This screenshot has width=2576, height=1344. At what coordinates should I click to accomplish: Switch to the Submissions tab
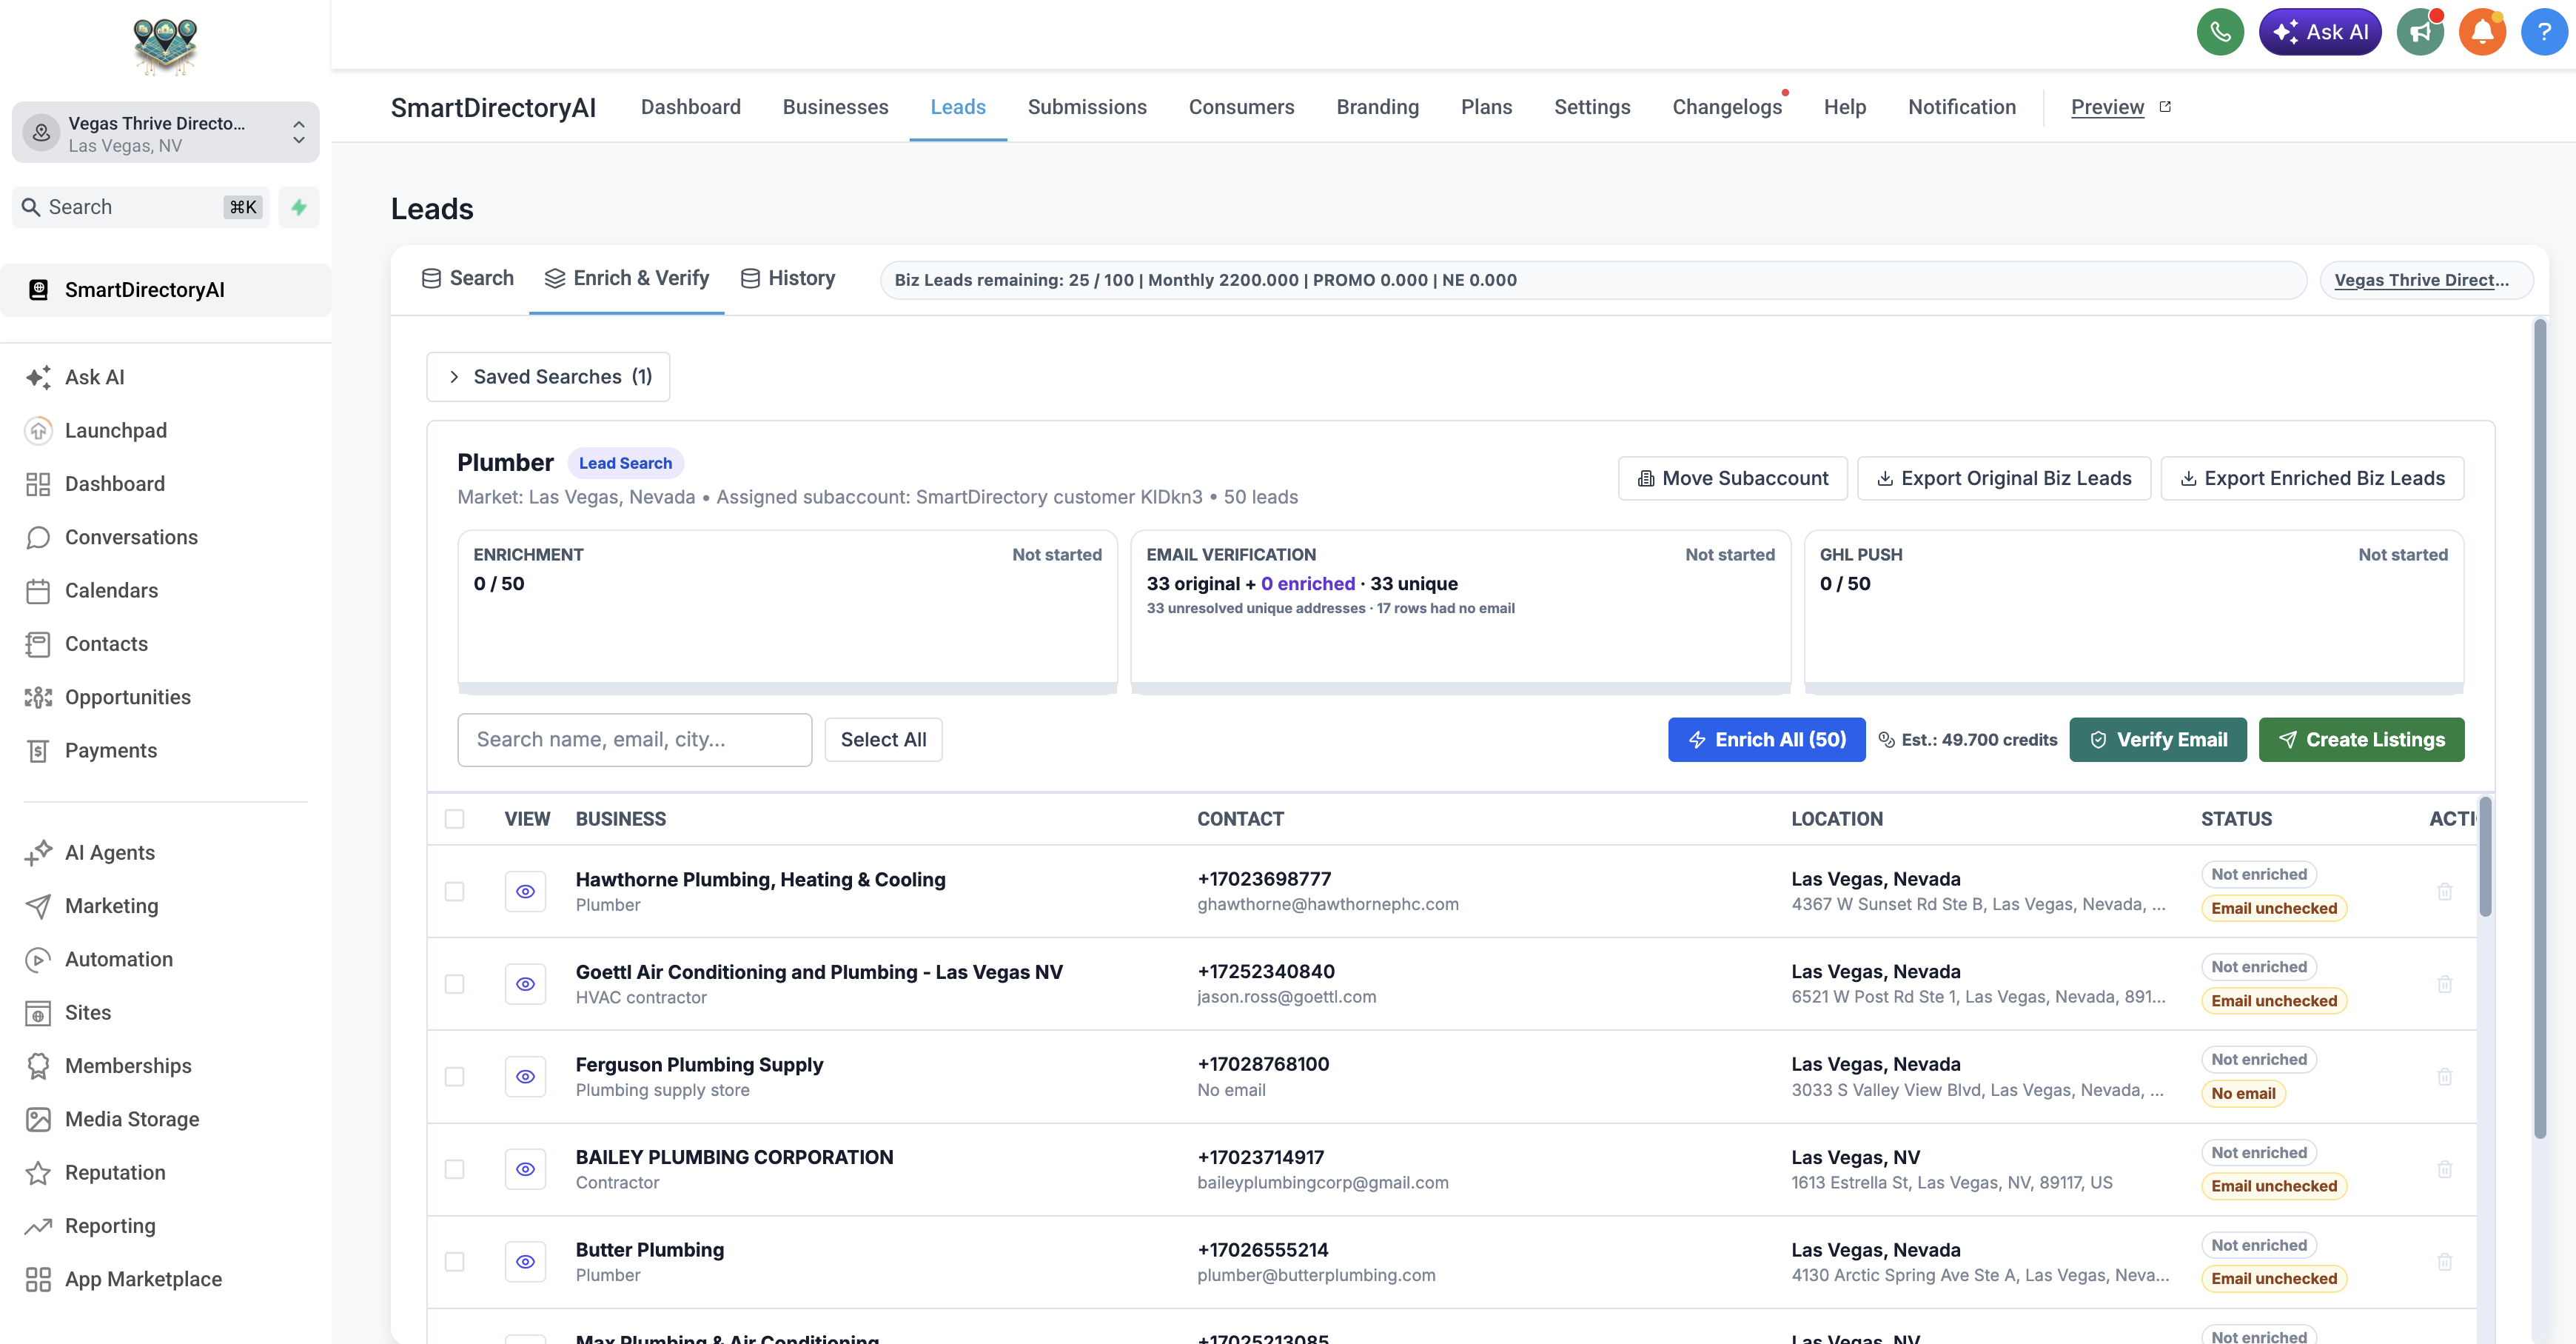(1087, 107)
